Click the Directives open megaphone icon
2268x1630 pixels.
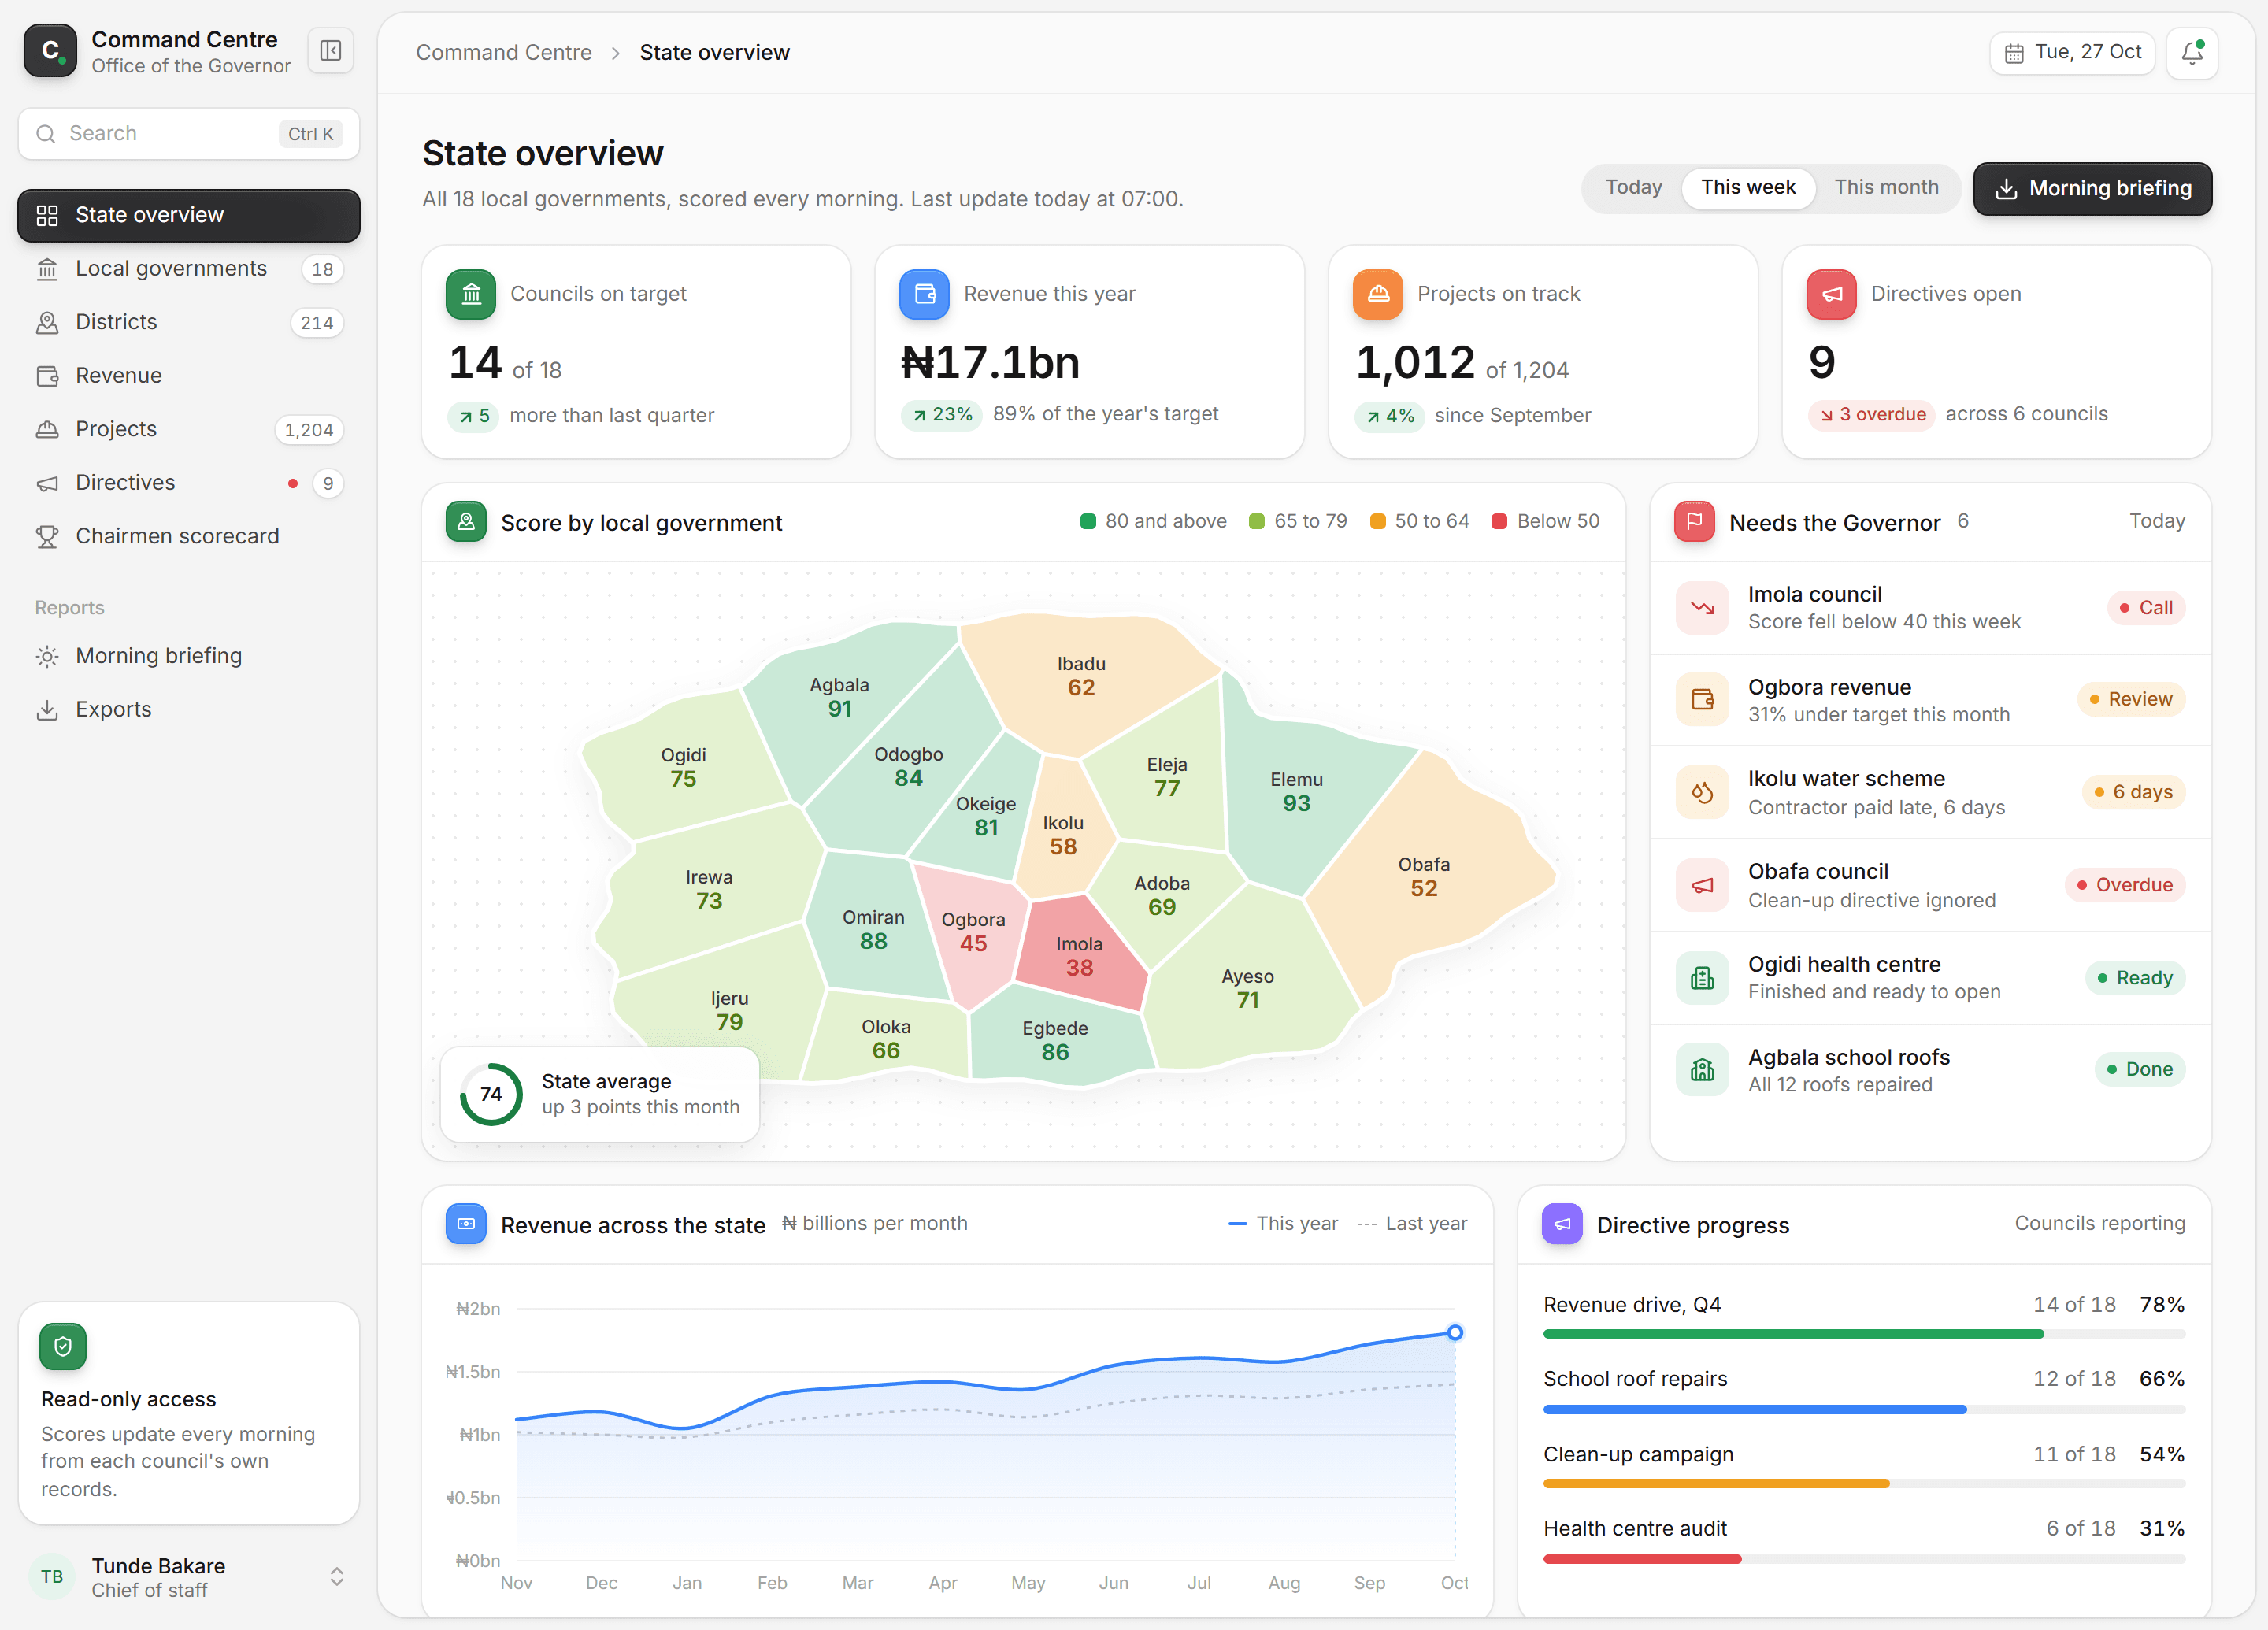tap(1831, 294)
